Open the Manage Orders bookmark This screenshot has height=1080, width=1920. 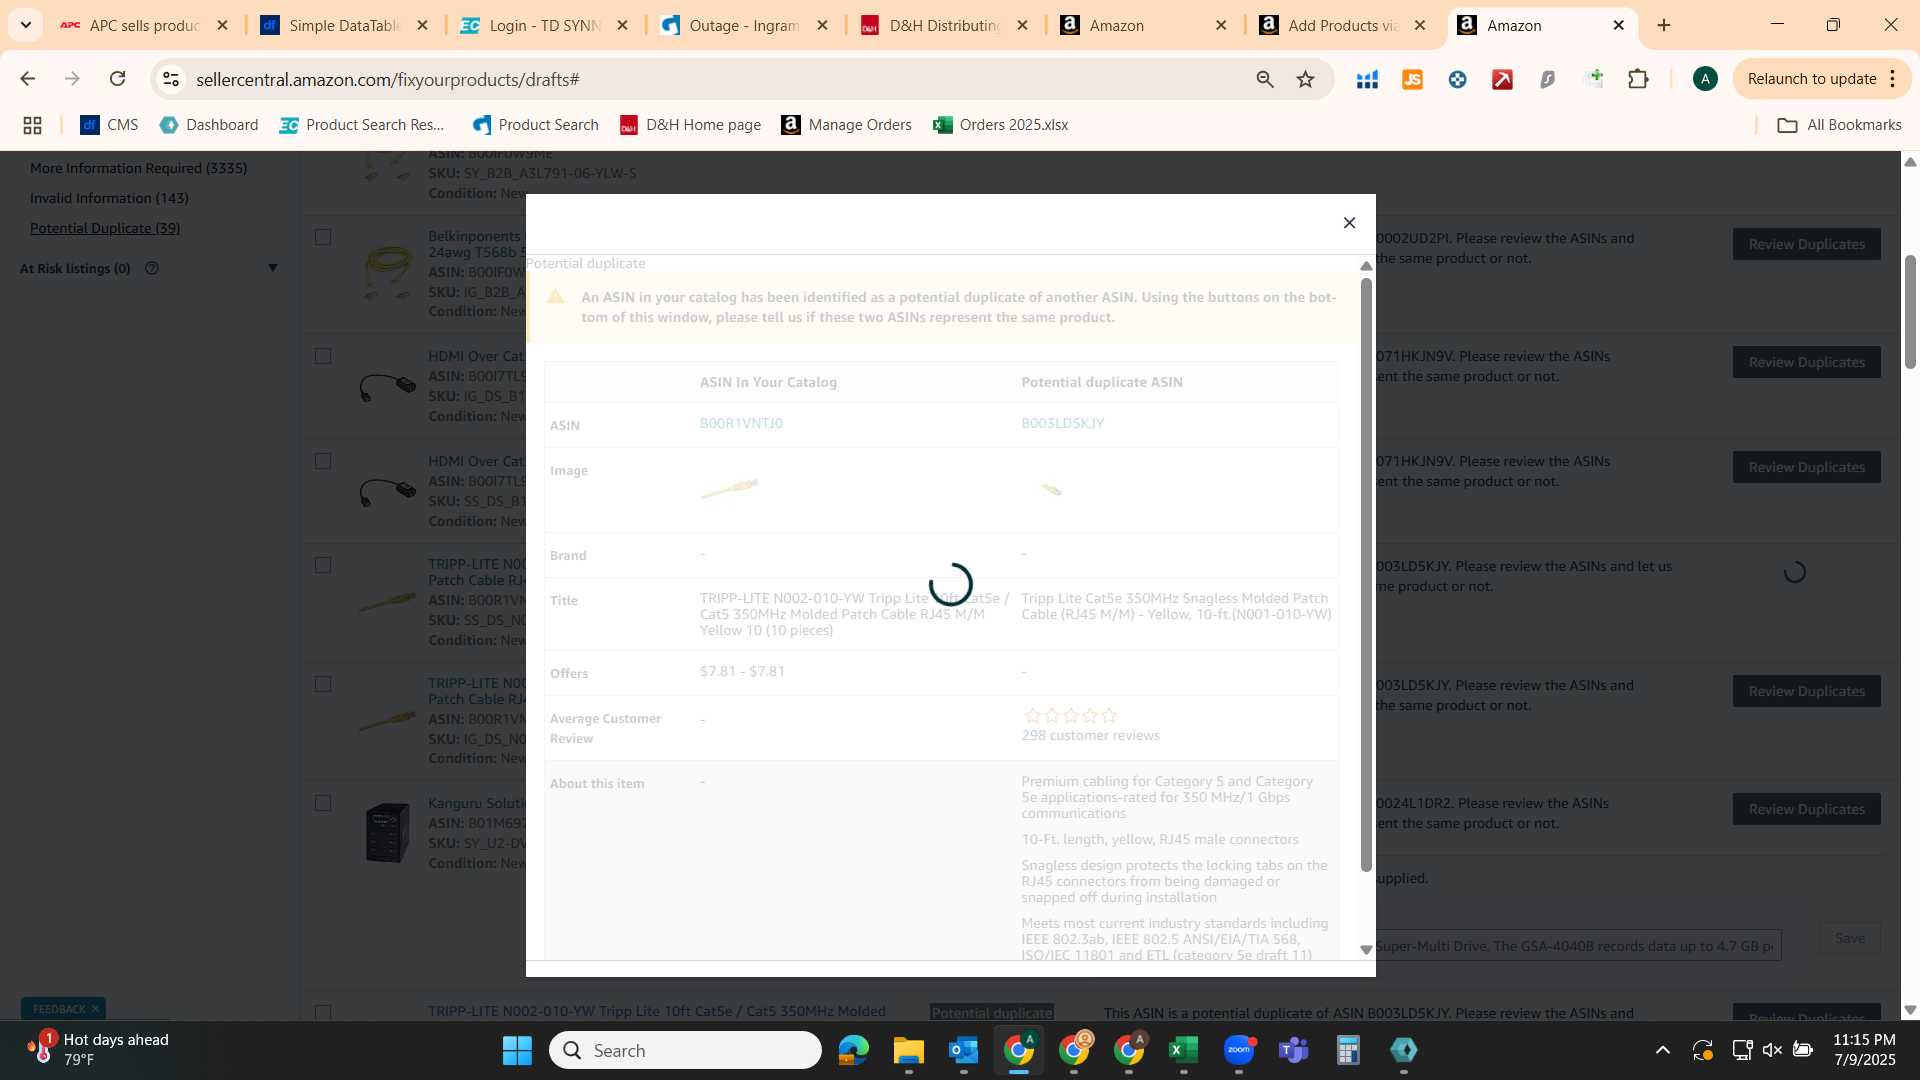(846, 125)
